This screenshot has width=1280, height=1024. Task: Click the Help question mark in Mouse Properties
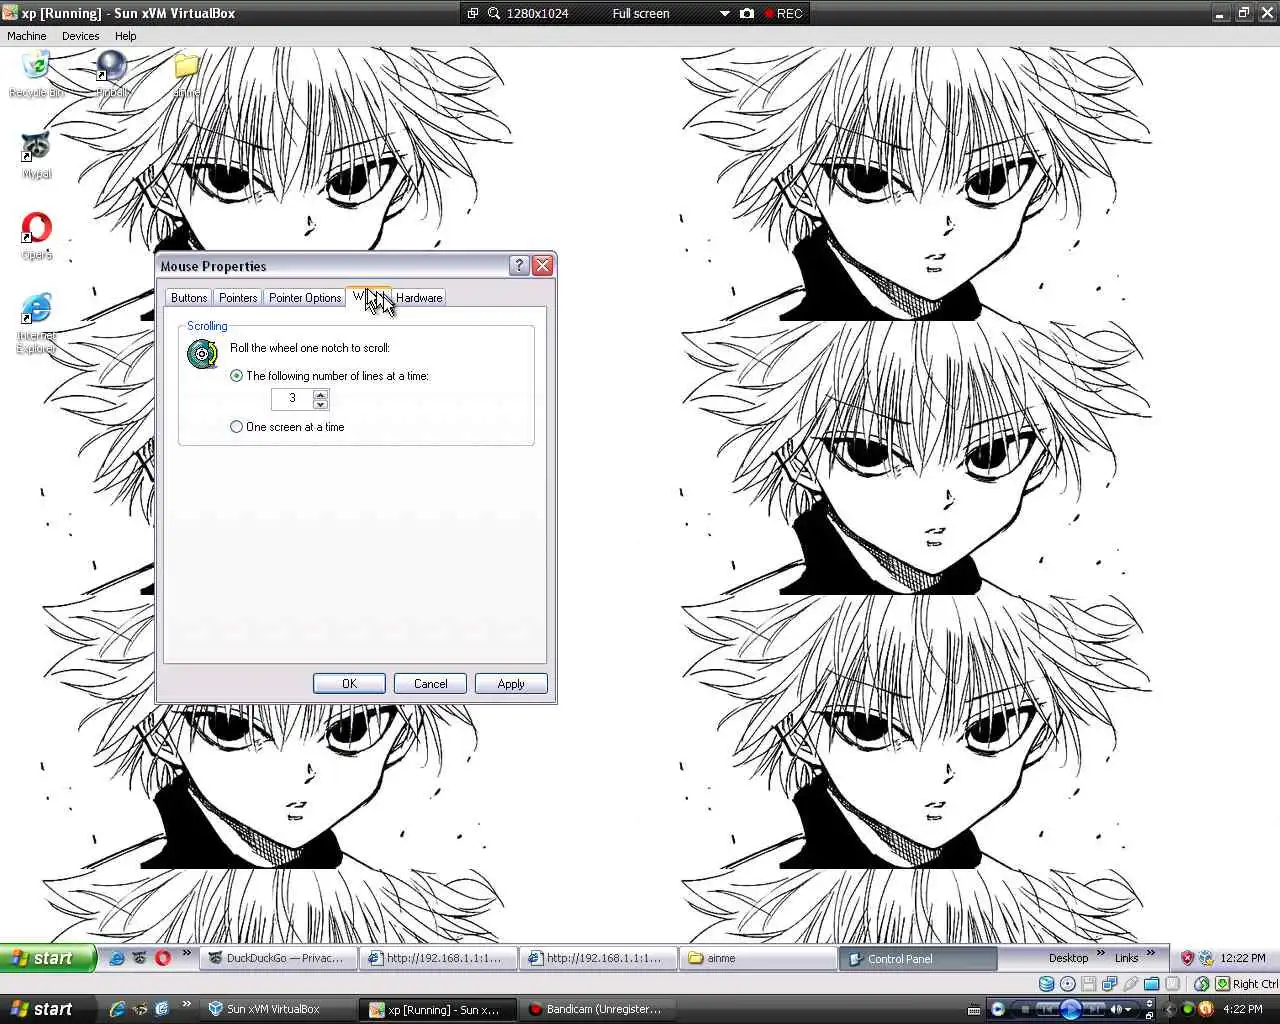pos(519,265)
